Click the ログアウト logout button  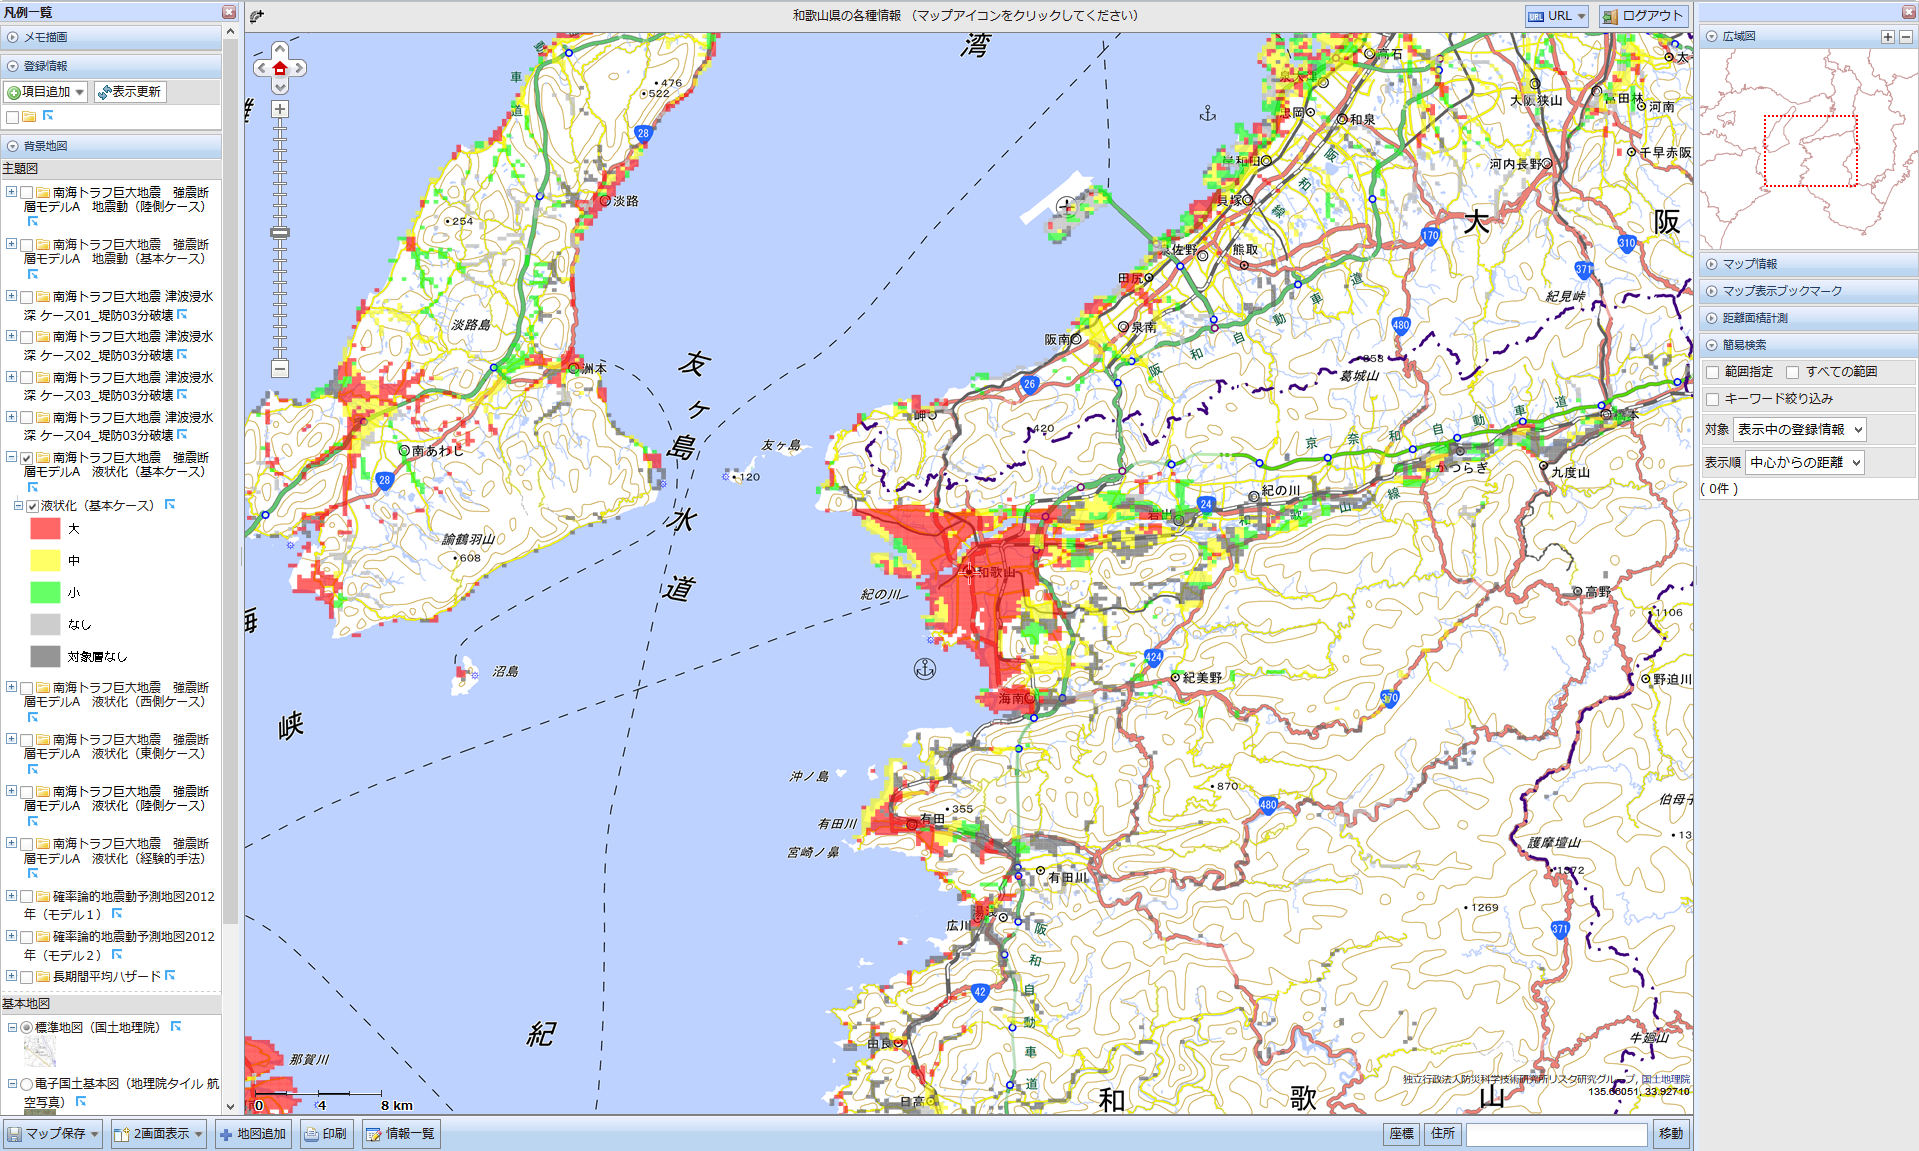(x=1643, y=16)
